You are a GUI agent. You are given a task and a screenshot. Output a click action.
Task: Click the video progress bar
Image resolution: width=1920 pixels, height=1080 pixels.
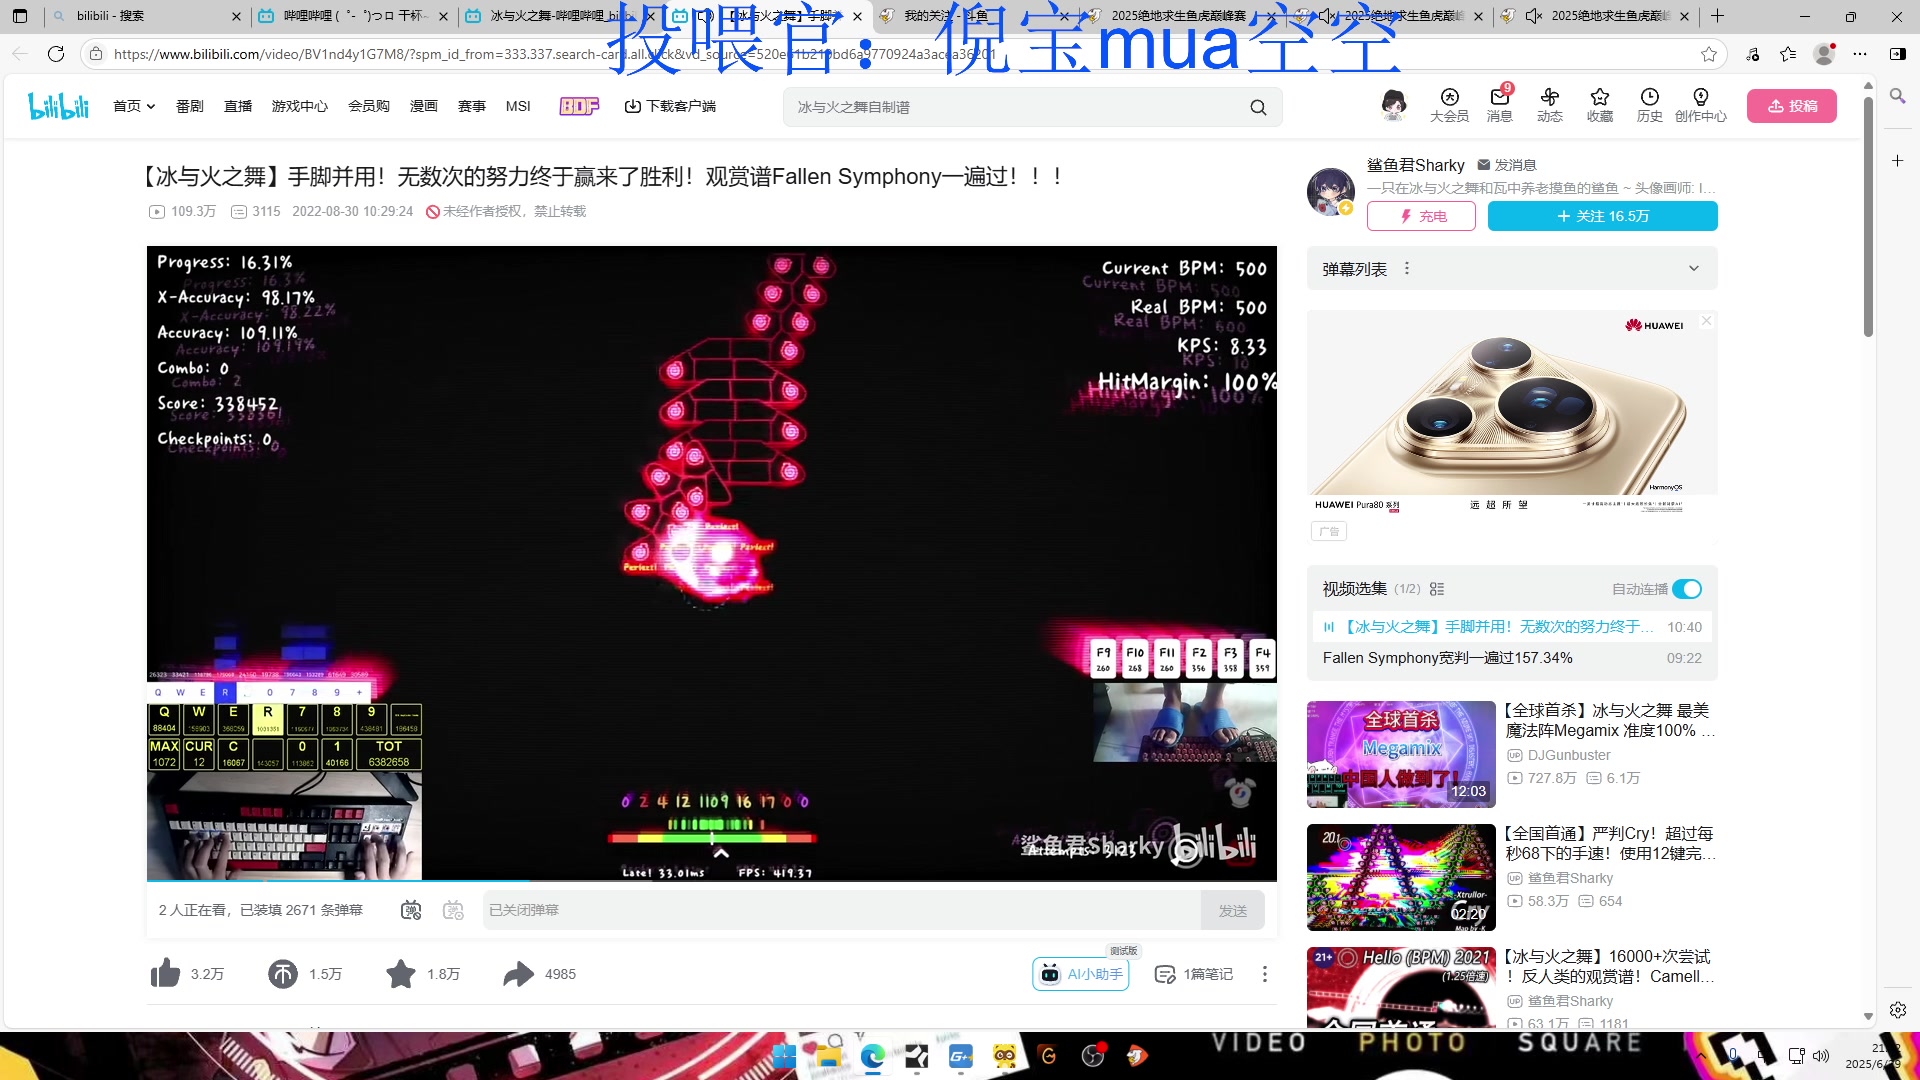712,880
